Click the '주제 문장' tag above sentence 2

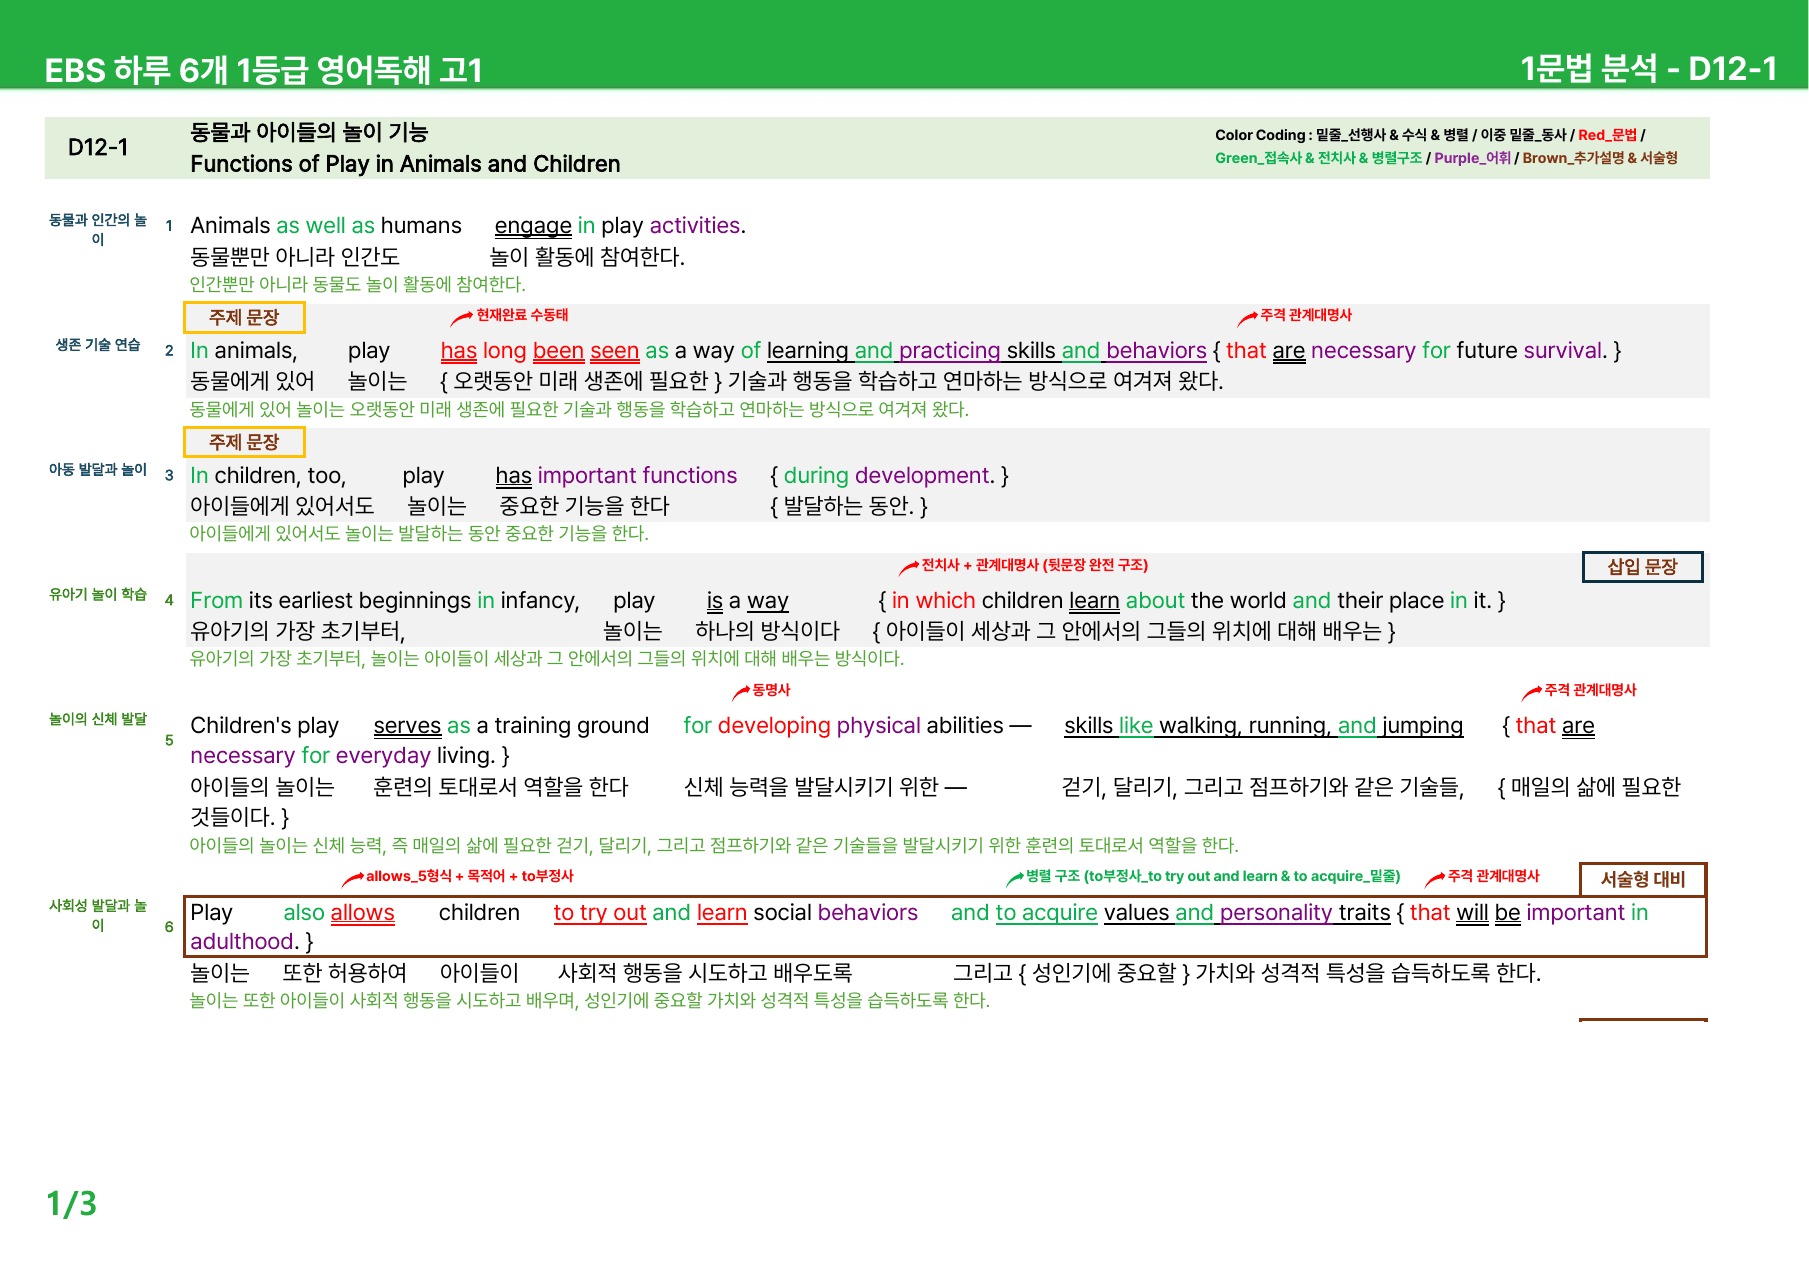[244, 317]
